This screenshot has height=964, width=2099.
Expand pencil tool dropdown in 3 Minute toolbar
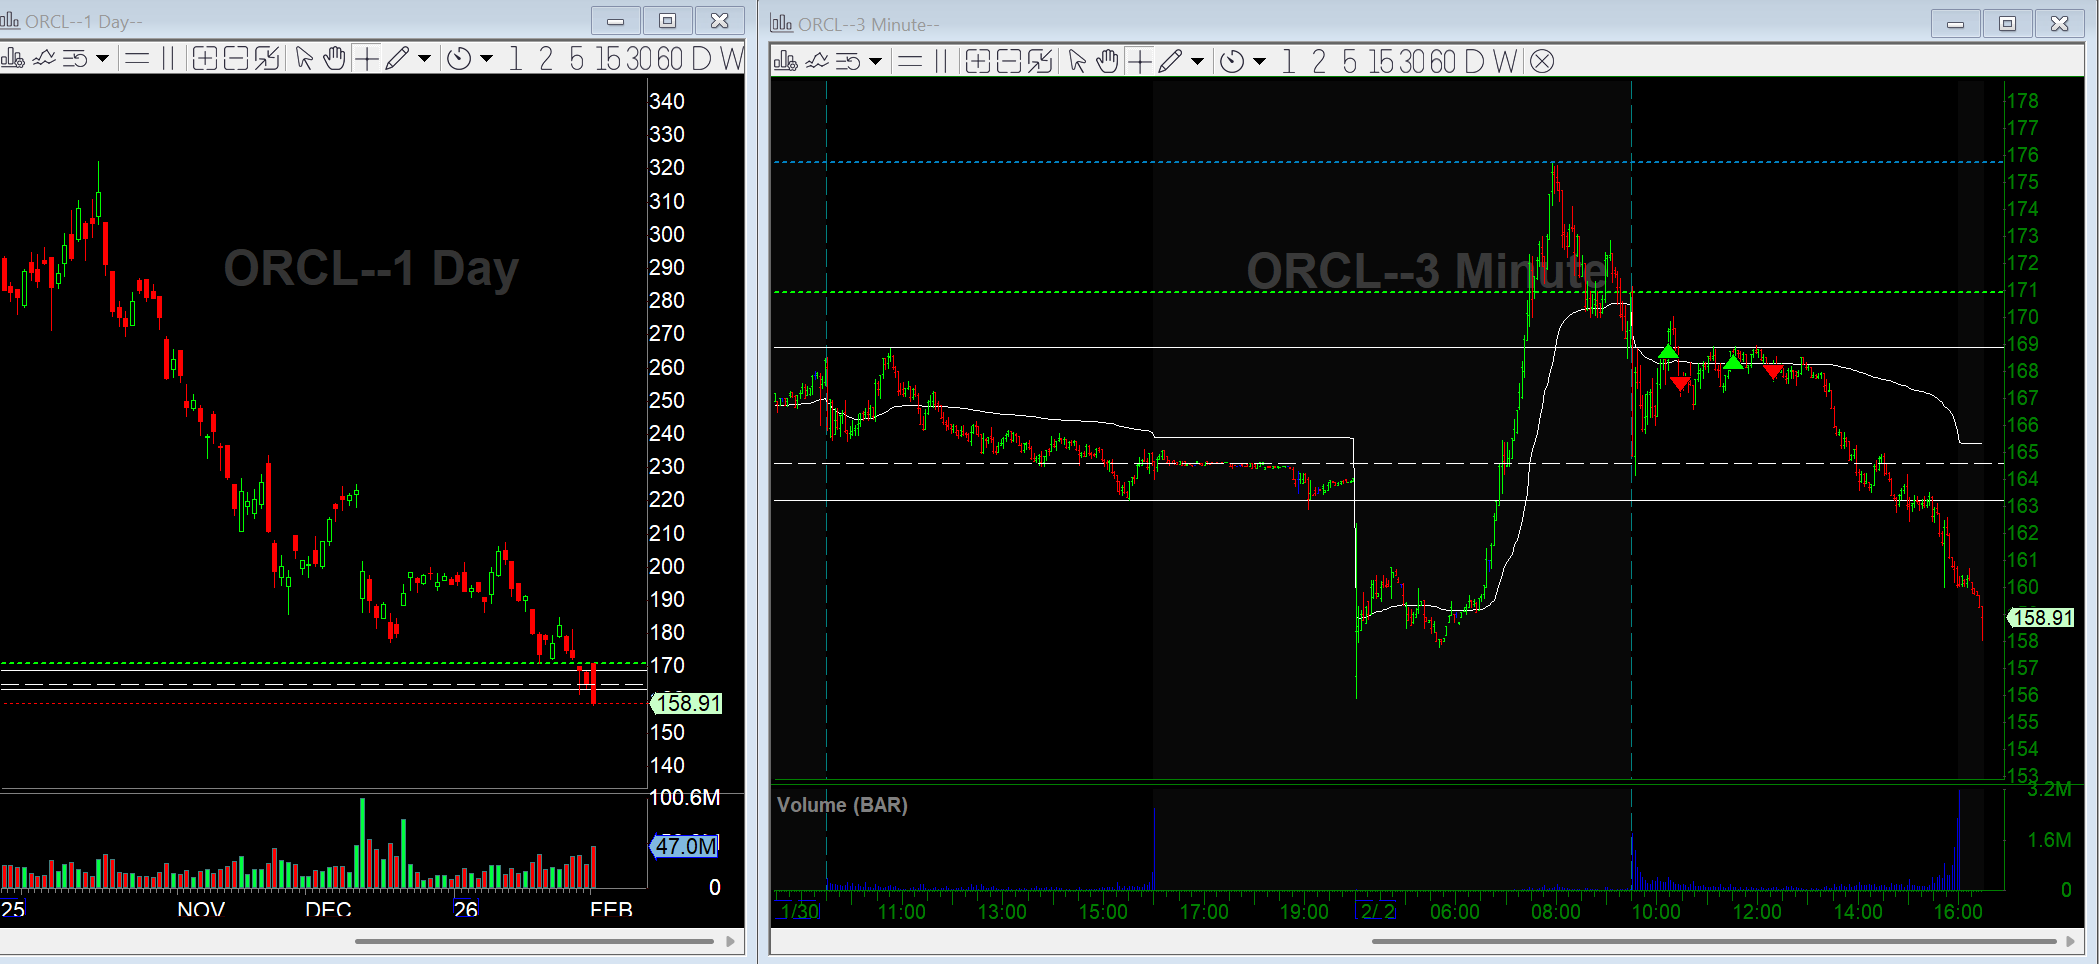(x=1197, y=61)
